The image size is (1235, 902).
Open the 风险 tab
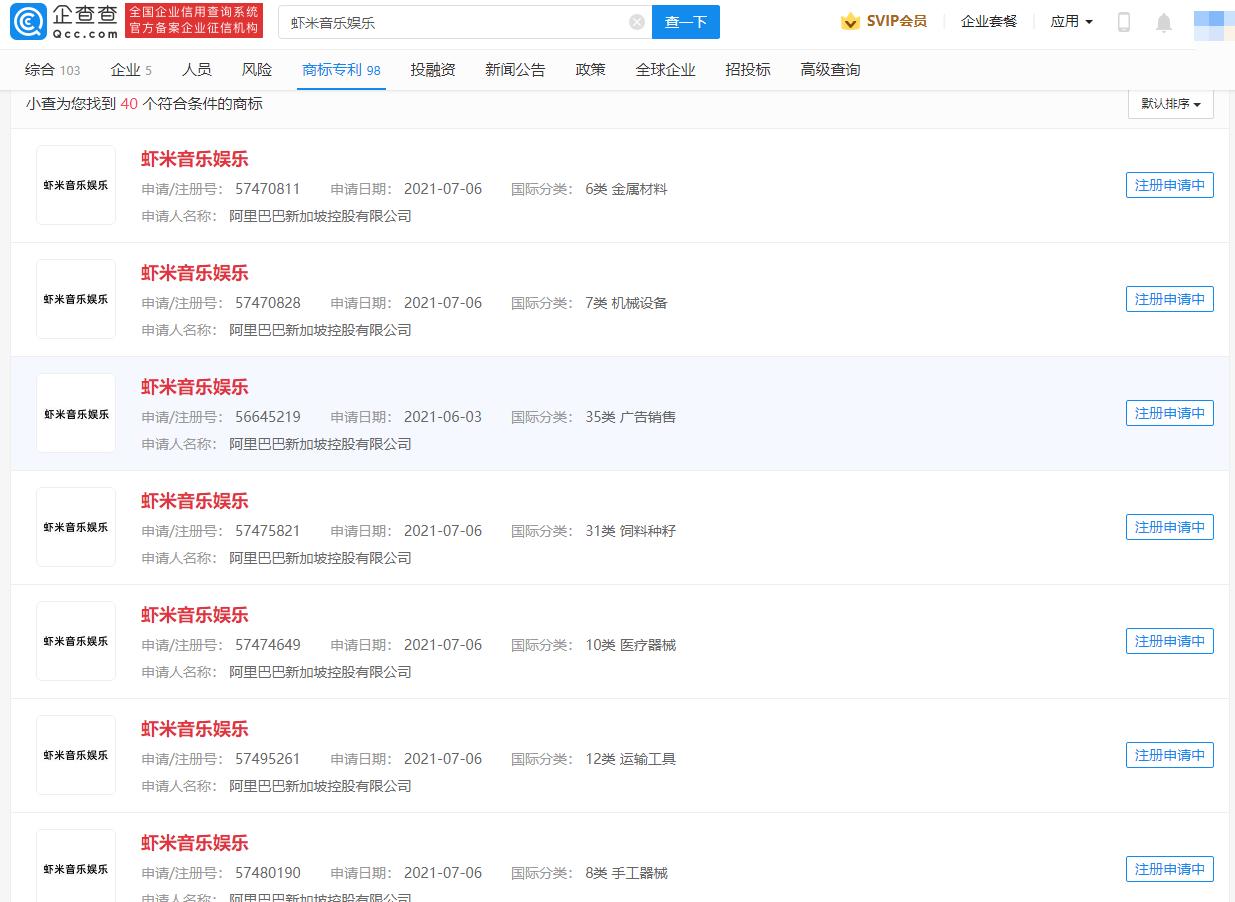click(x=257, y=70)
